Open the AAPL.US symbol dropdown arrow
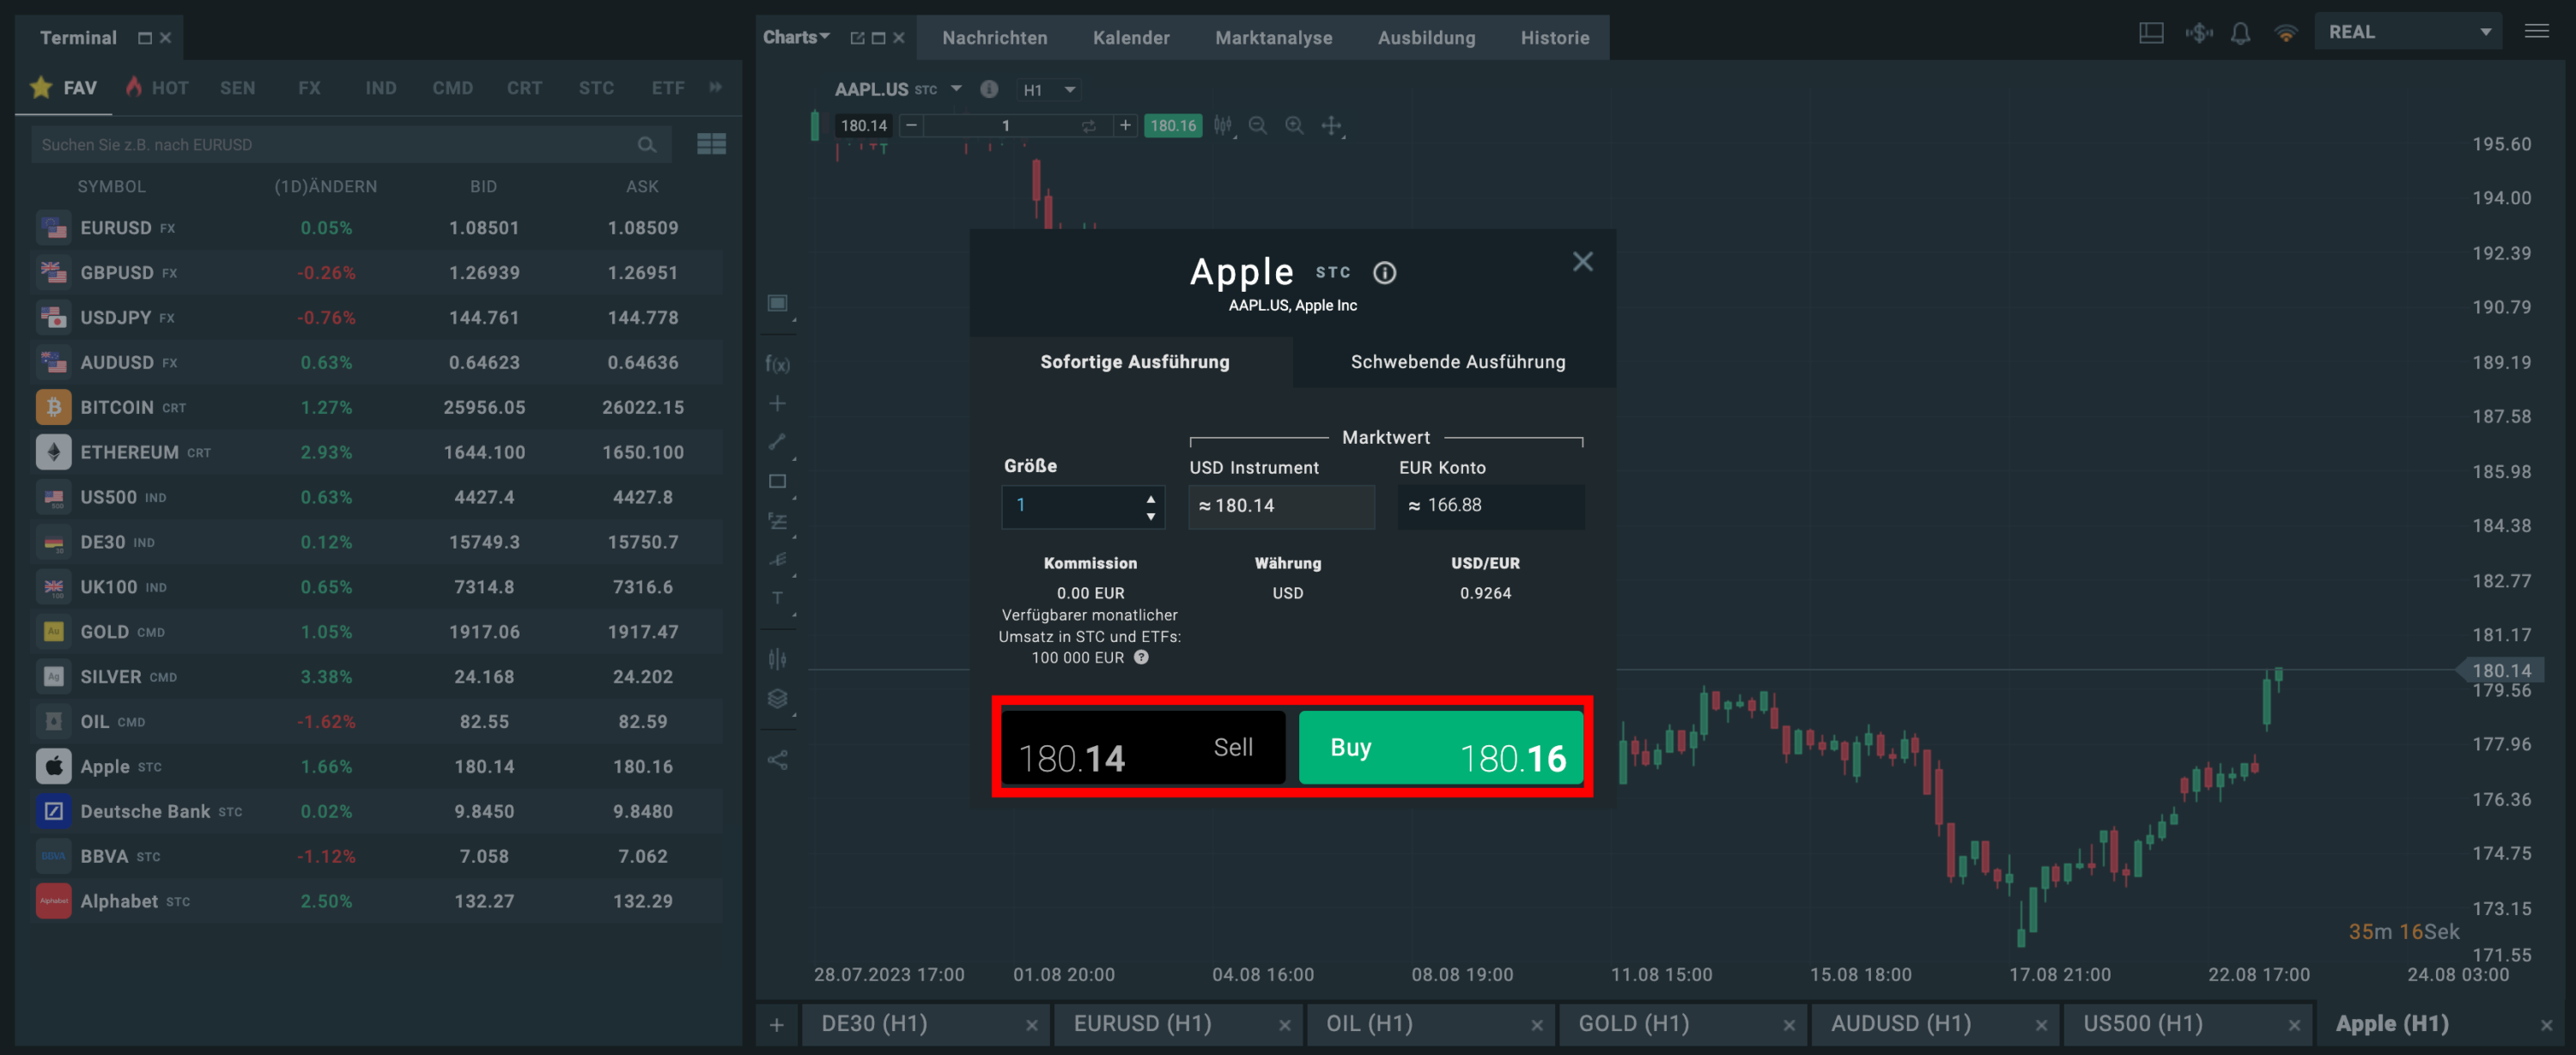 coord(956,89)
